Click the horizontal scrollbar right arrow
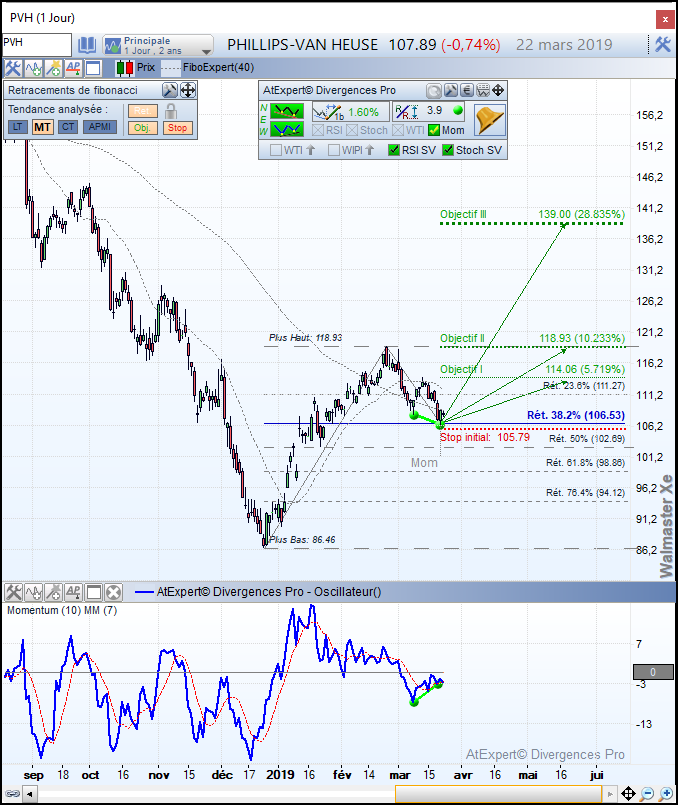 pyautogui.click(x=610, y=795)
